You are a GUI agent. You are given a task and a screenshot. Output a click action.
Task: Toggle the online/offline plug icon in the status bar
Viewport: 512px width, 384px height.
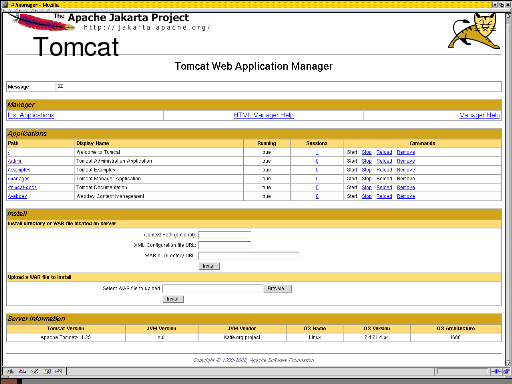pos(497,371)
